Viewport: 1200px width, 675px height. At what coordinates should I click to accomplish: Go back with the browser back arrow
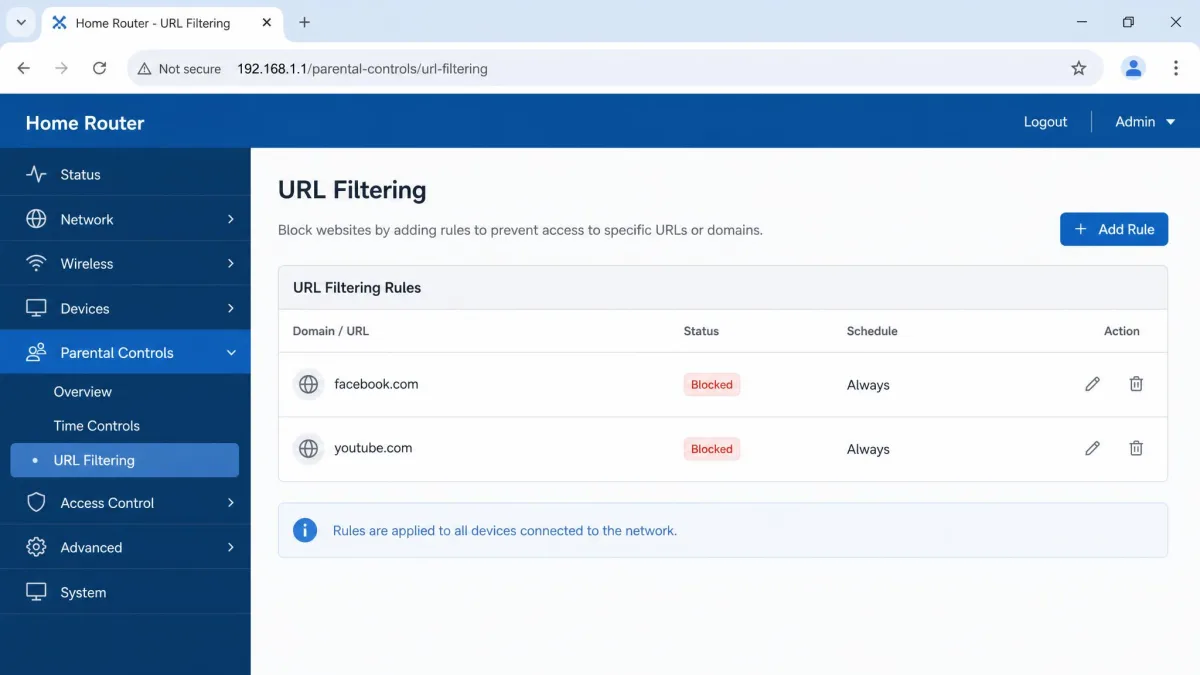(24, 68)
